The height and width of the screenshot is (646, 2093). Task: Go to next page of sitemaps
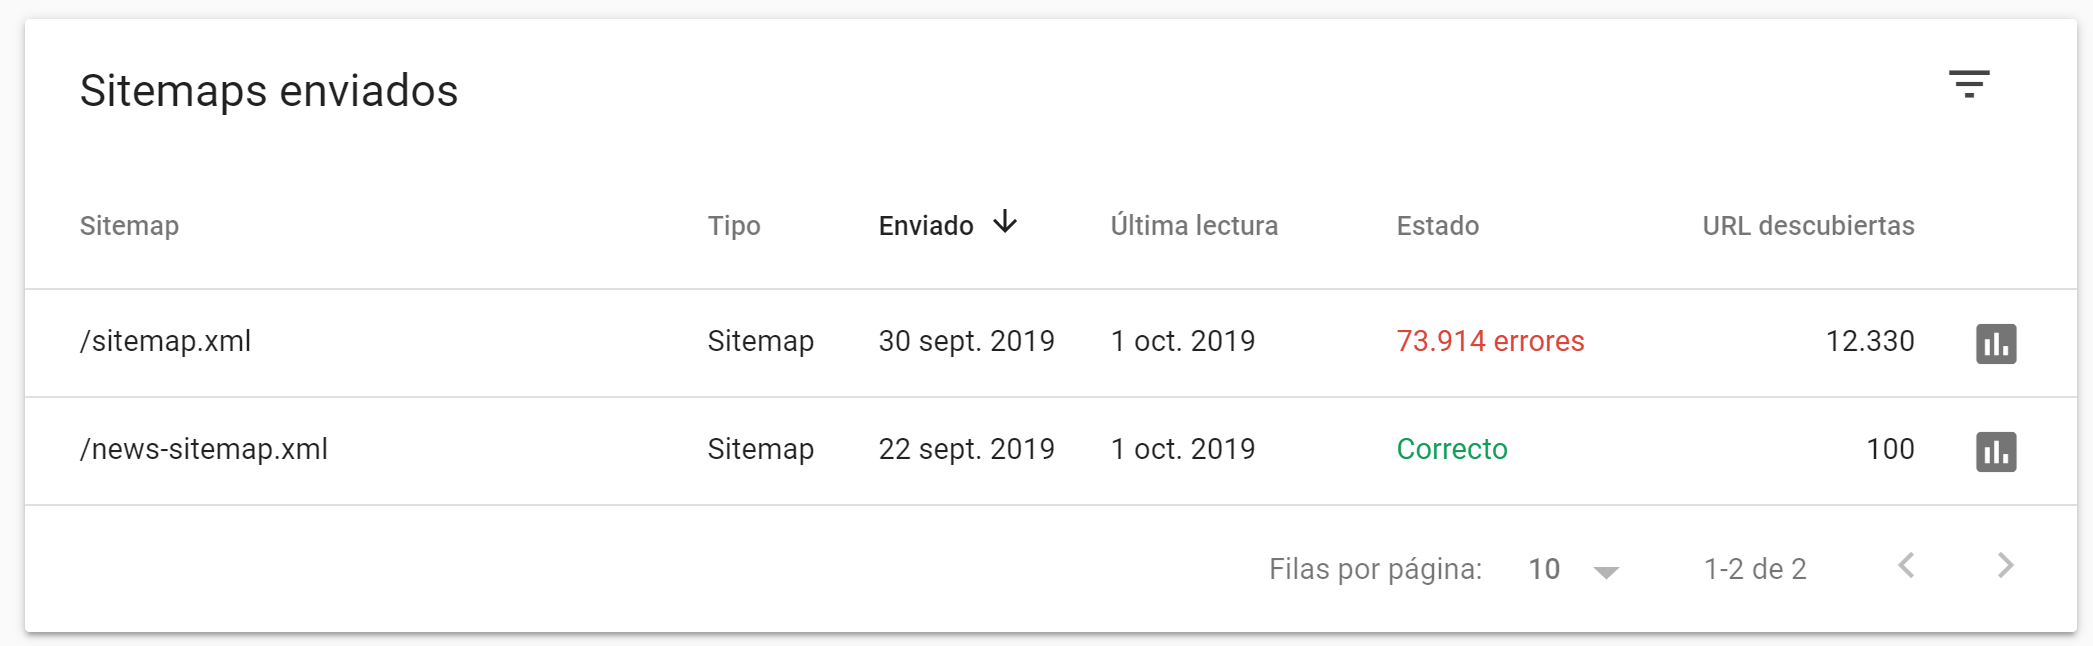[2005, 566]
